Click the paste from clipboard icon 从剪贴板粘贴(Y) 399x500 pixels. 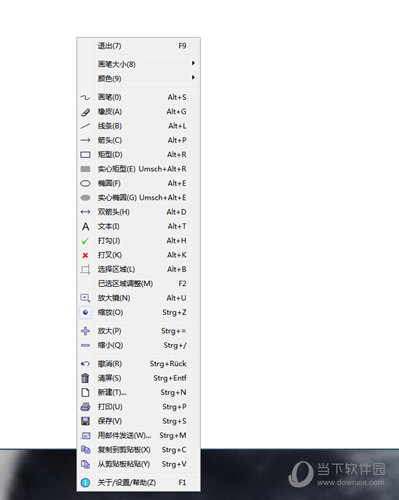coord(86,464)
